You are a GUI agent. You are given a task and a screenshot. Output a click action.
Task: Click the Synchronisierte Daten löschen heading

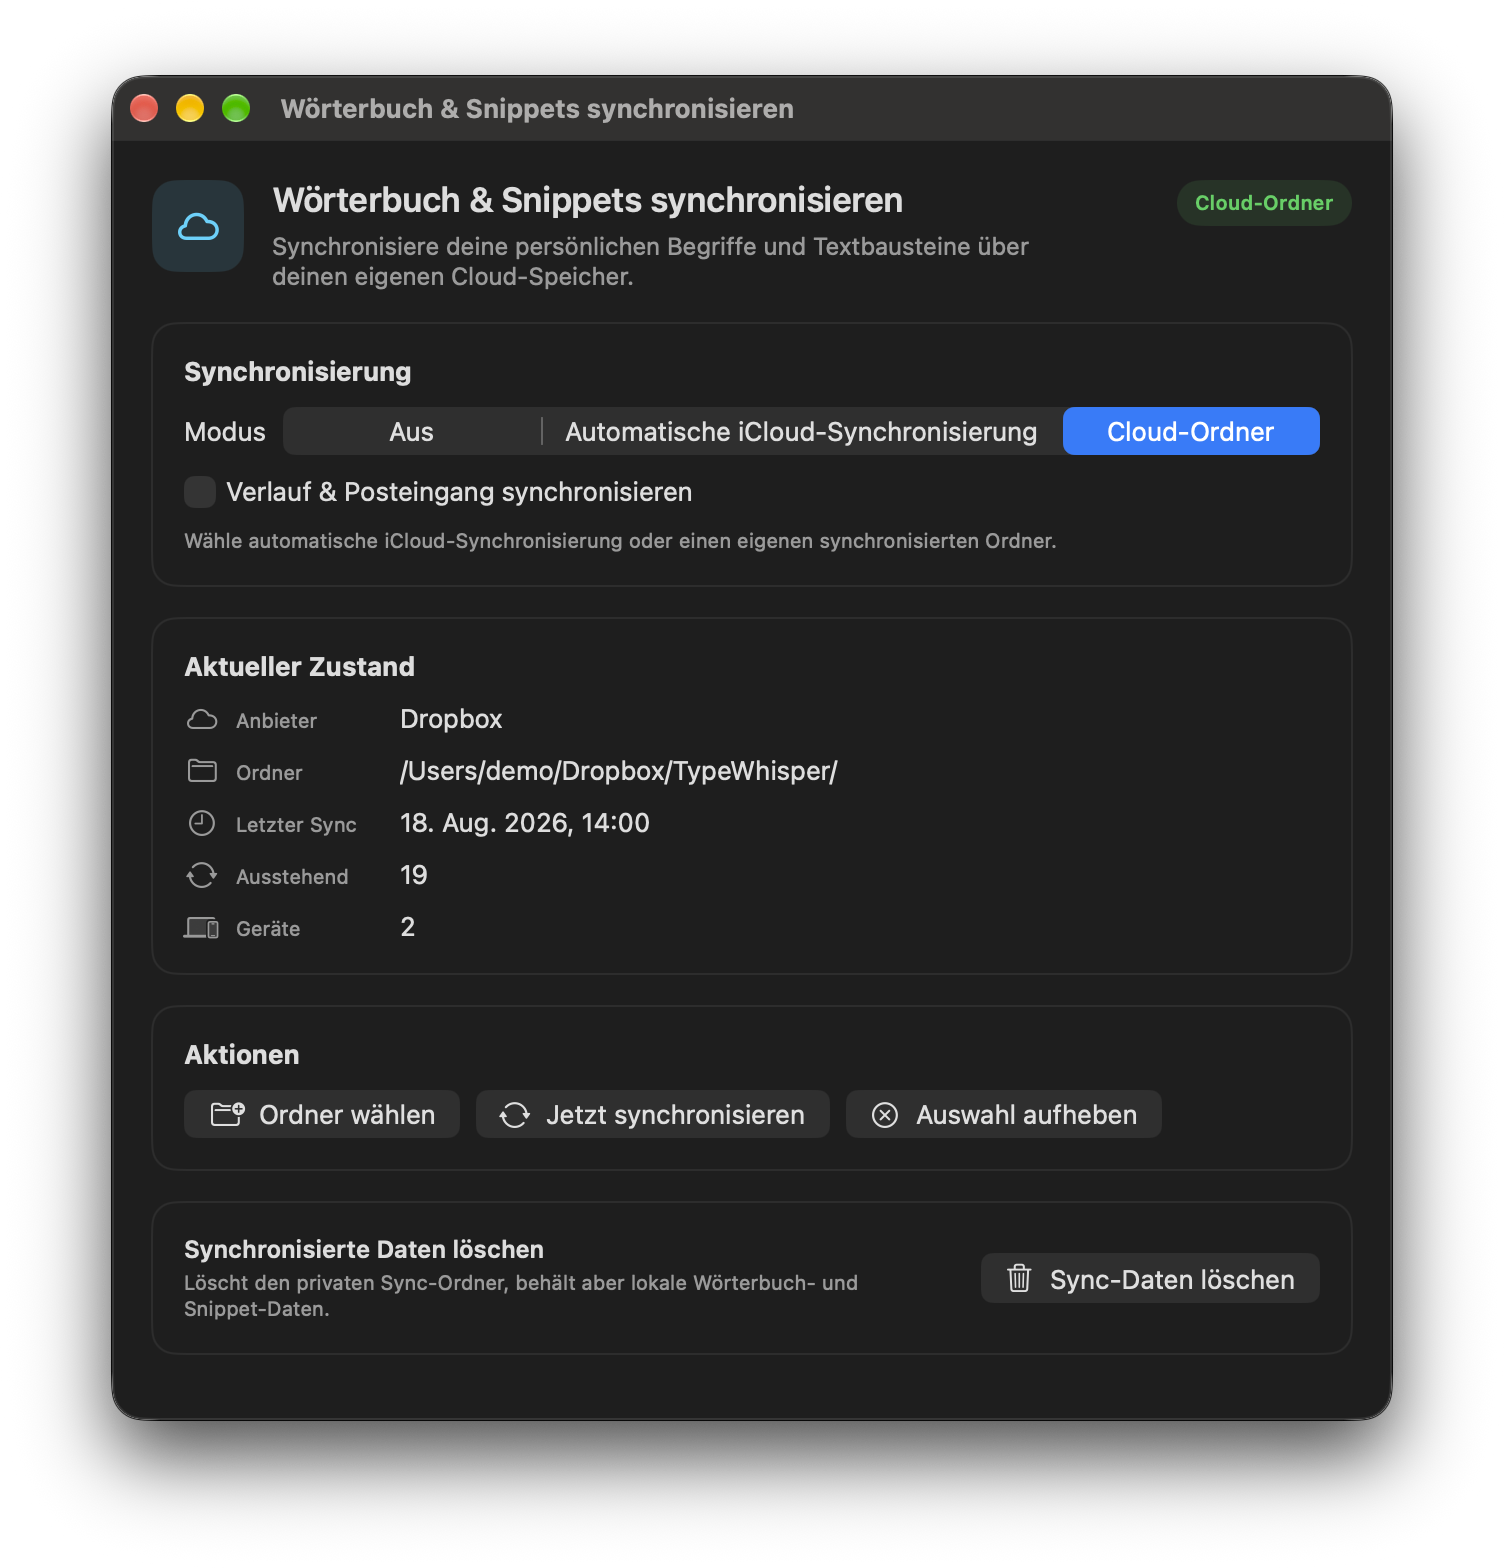(364, 1249)
